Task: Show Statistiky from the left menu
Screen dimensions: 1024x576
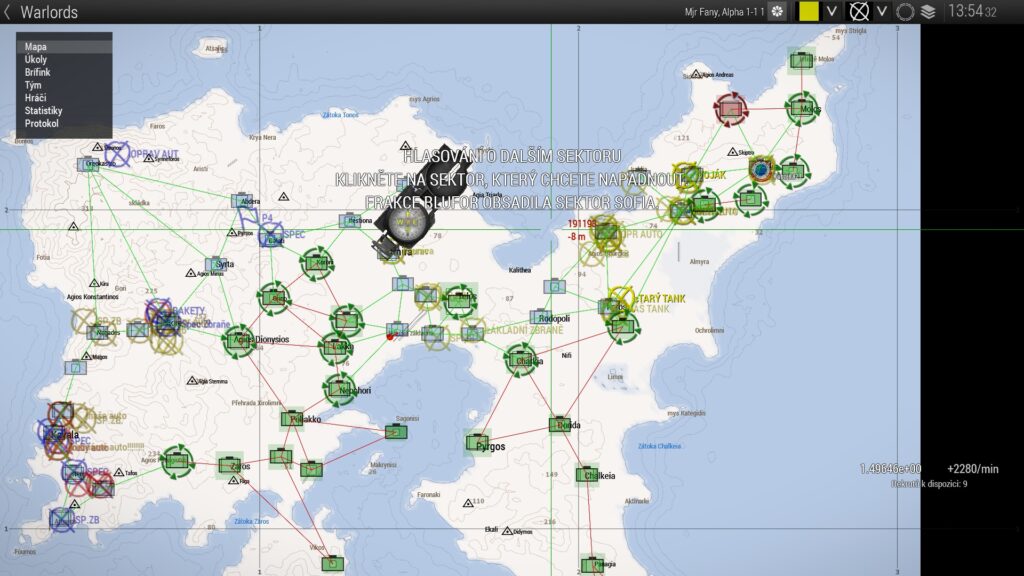Action: coord(64,110)
